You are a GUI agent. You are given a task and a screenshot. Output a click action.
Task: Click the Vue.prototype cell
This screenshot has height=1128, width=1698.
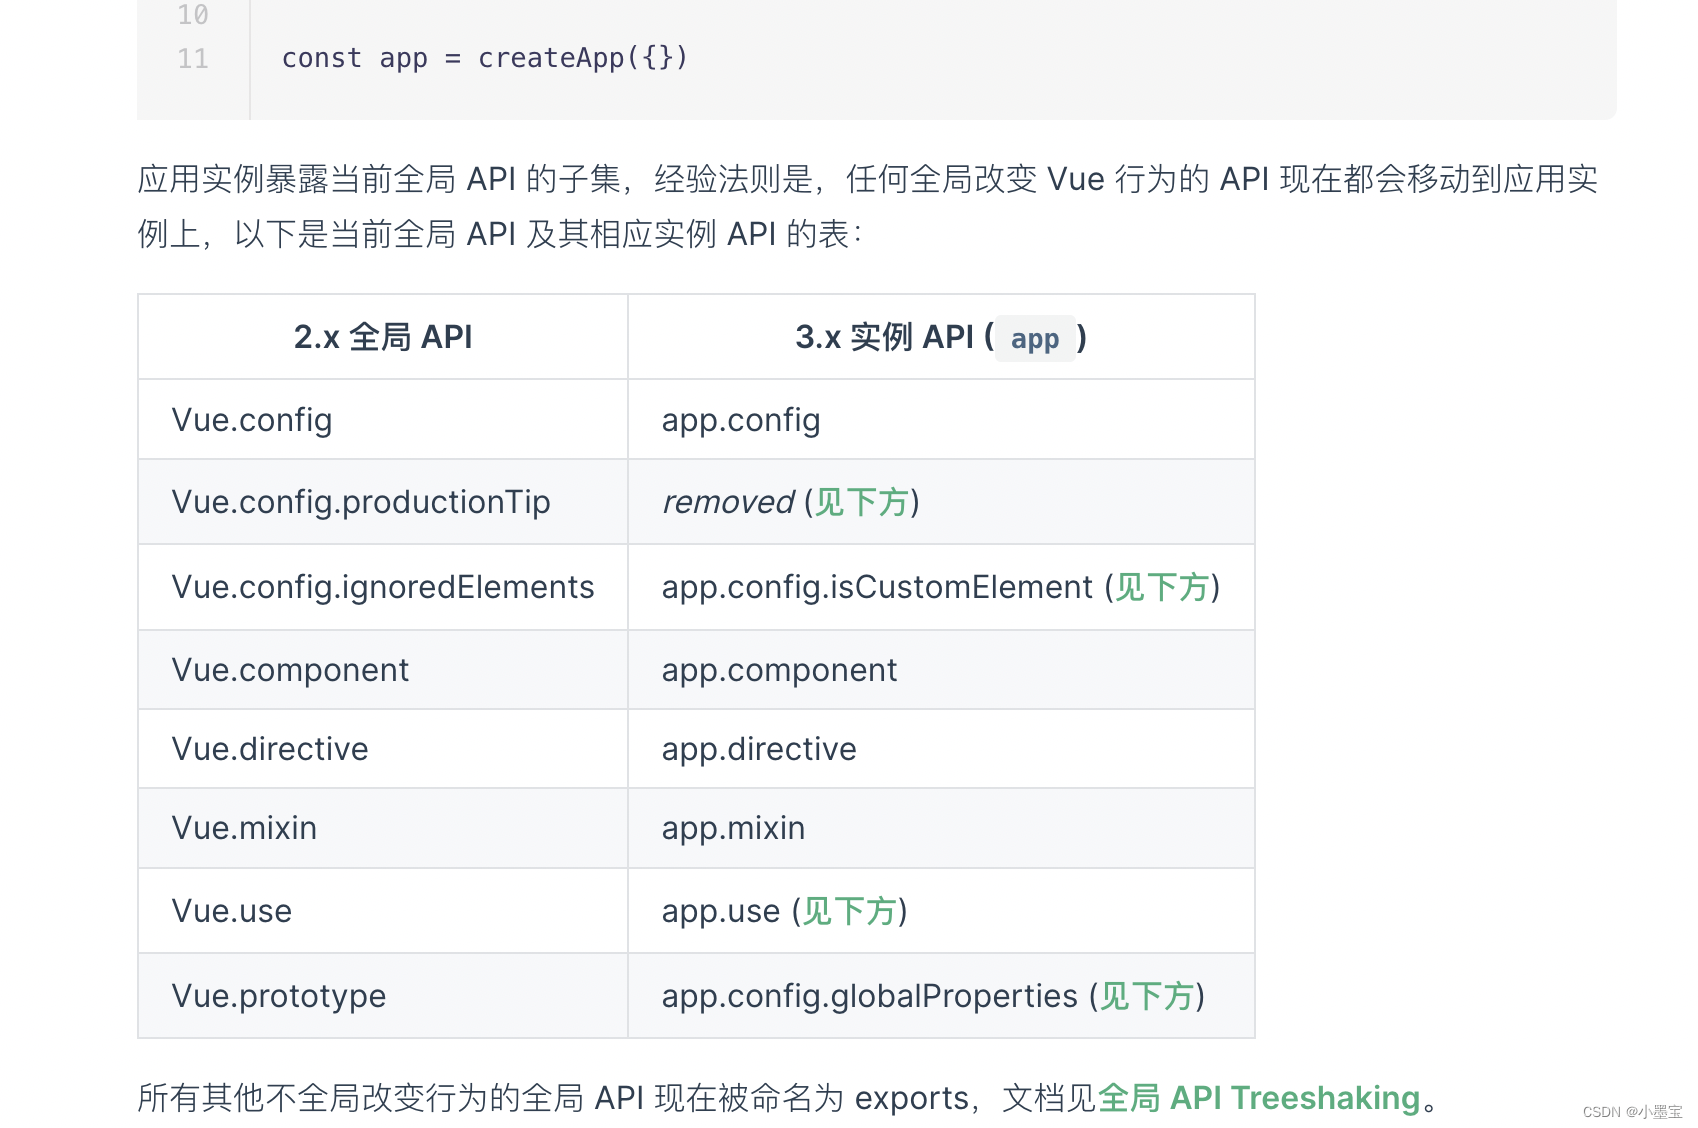pyautogui.click(x=383, y=996)
